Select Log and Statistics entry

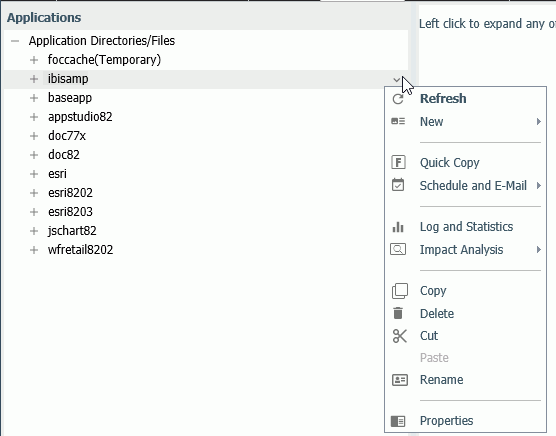click(466, 227)
